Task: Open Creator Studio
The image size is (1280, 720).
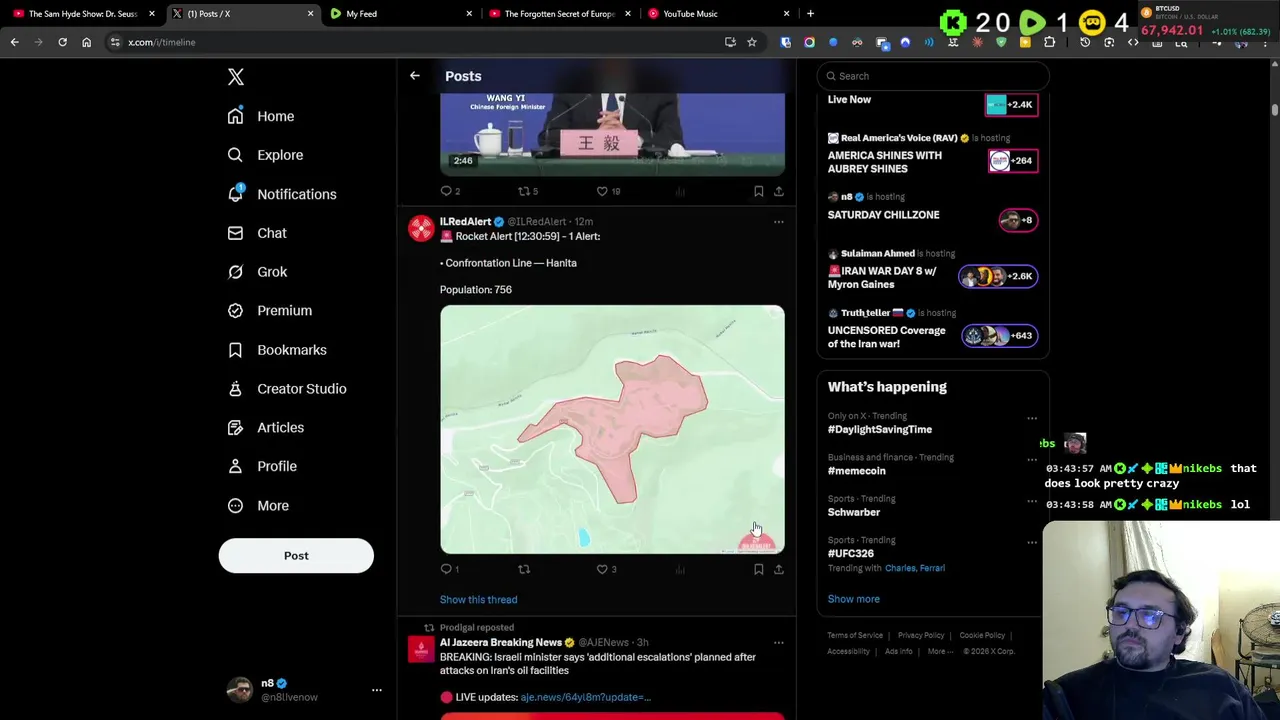Action: [x=287, y=389]
